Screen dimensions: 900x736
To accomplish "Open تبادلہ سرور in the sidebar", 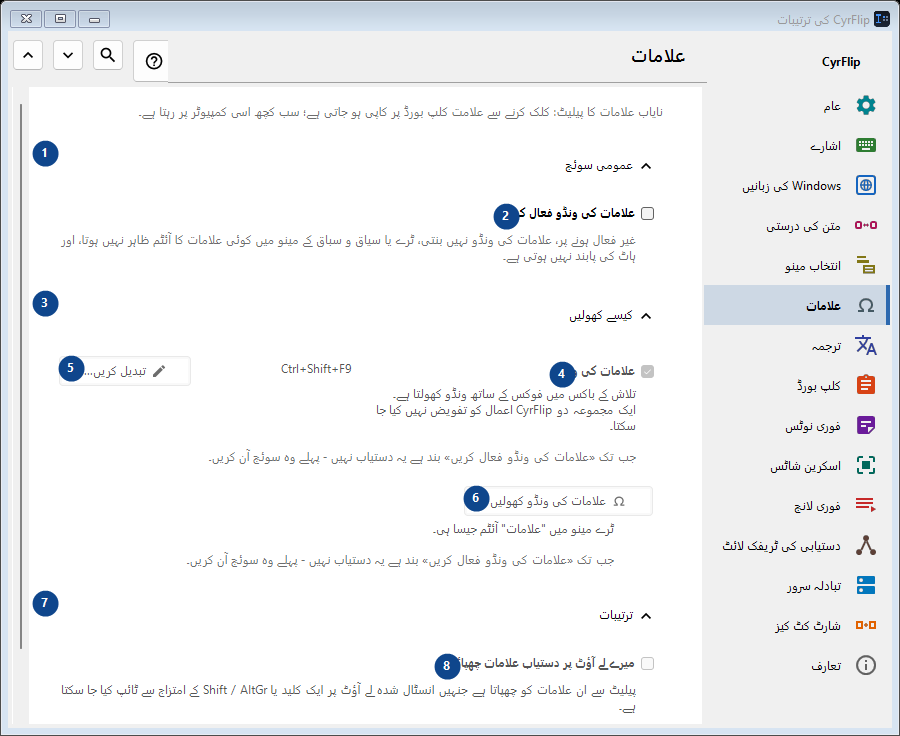I will (796, 585).
